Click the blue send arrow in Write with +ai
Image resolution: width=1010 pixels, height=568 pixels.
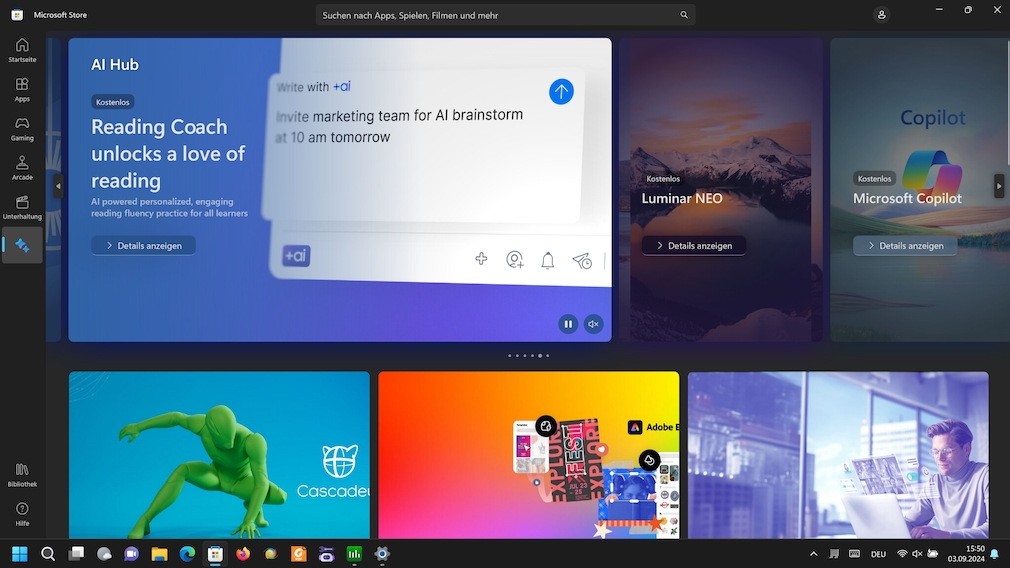(561, 91)
